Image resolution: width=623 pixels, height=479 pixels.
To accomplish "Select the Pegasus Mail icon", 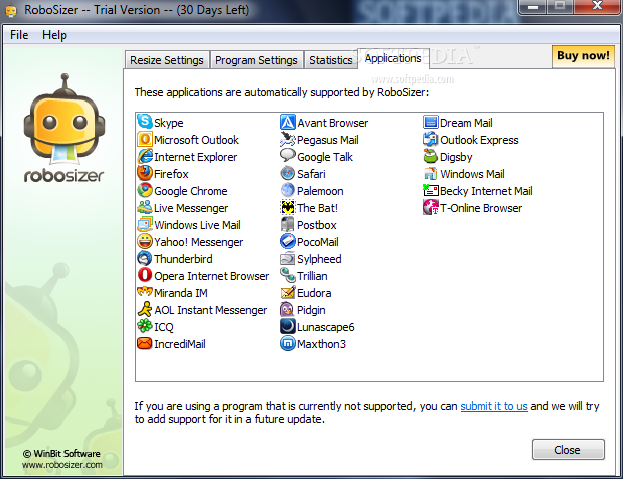I will tap(288, 139).
